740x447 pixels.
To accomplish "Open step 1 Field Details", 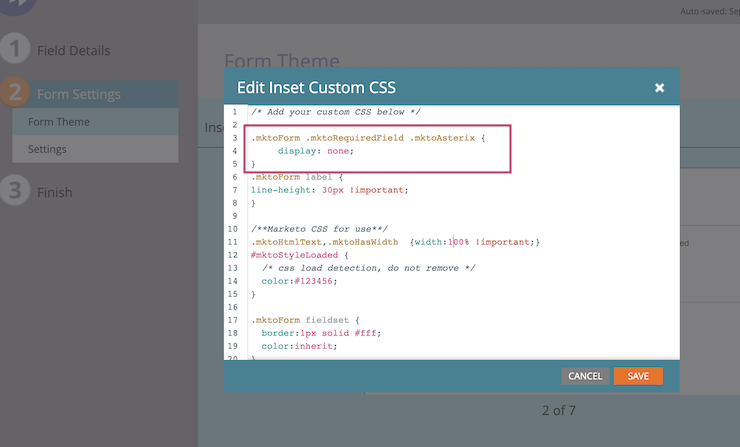I will pos(74,51).
